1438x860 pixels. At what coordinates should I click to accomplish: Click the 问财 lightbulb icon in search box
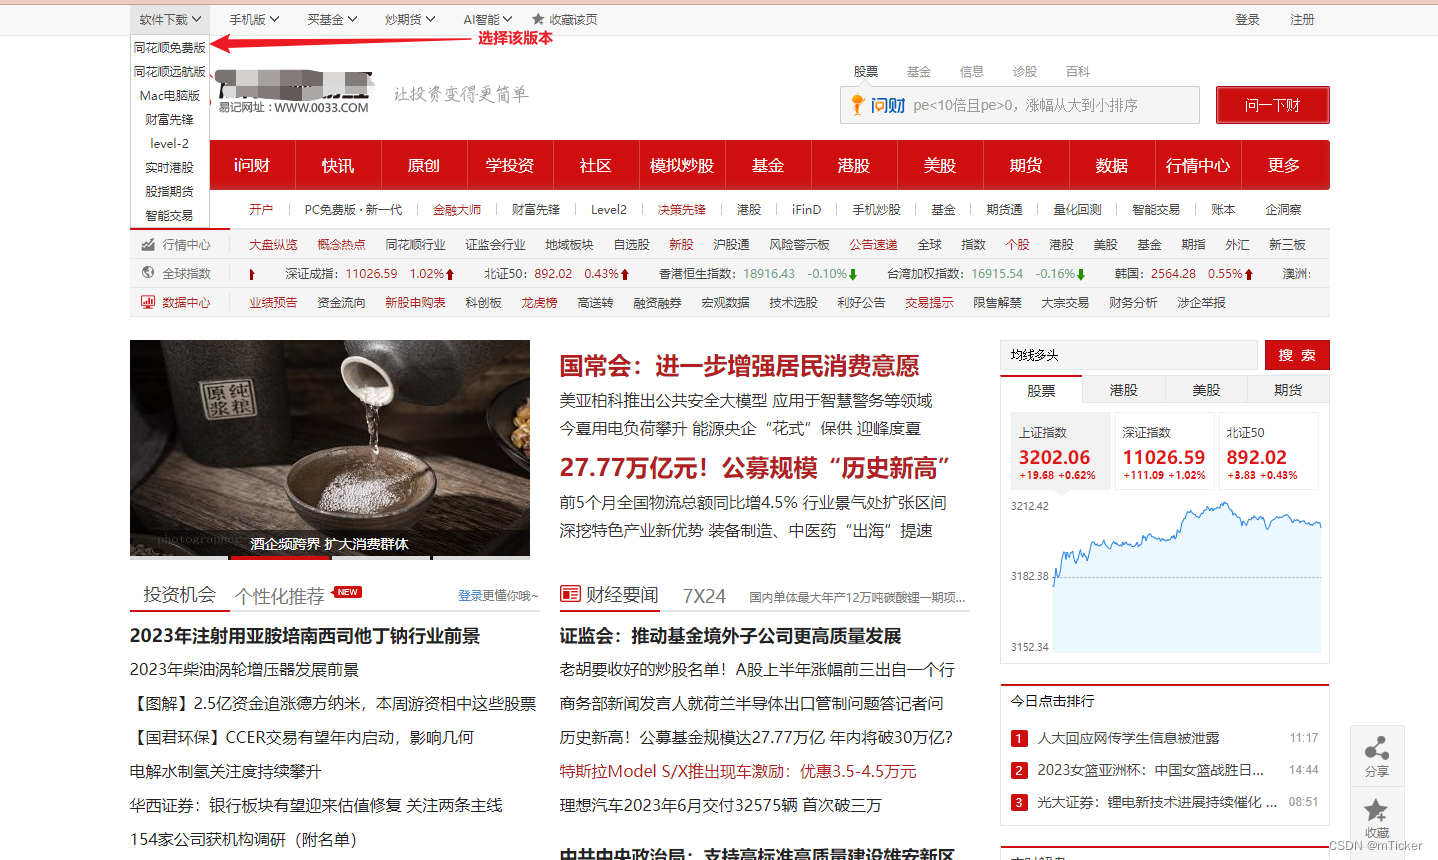[857, 104]
